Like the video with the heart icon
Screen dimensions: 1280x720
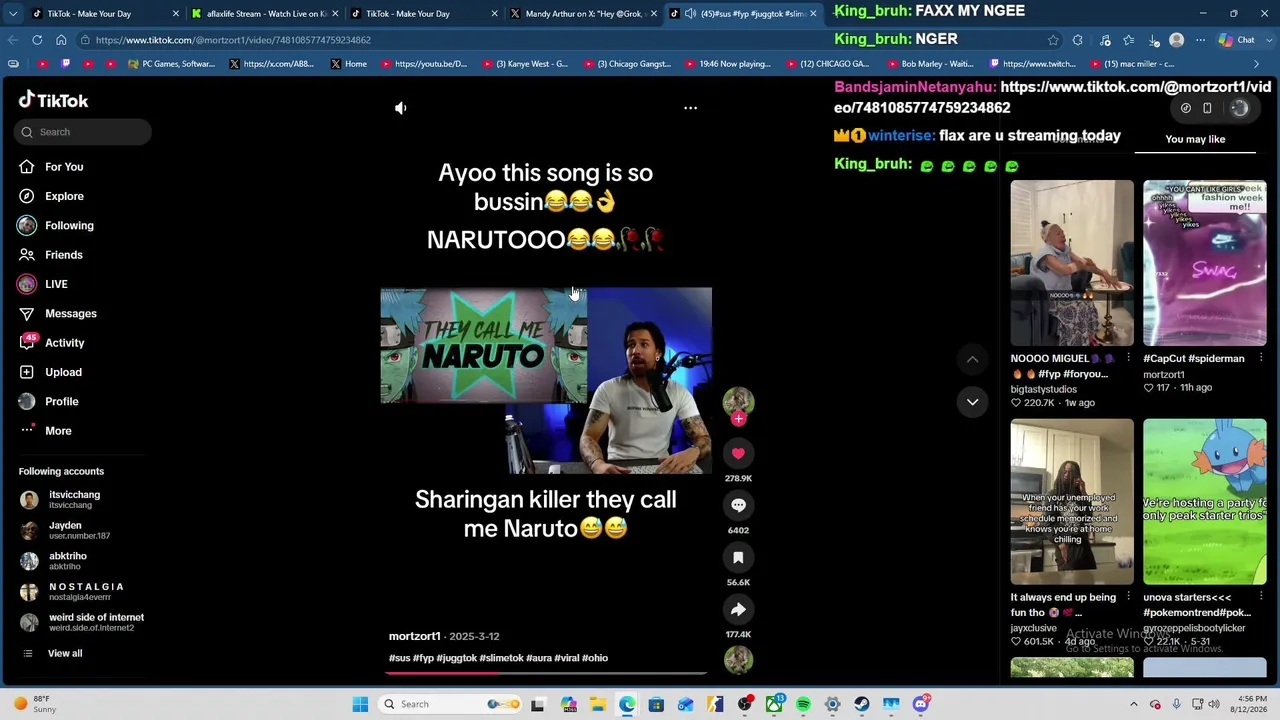pyautogui.click(x=738, y=453)
